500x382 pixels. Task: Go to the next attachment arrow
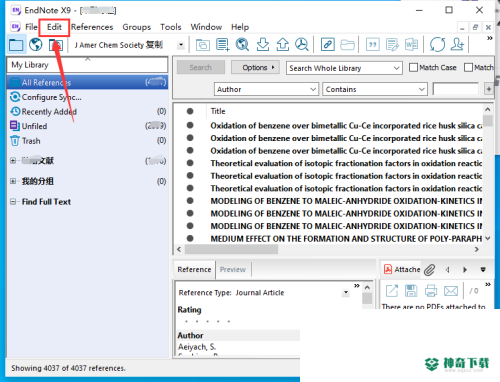(465, 270)
